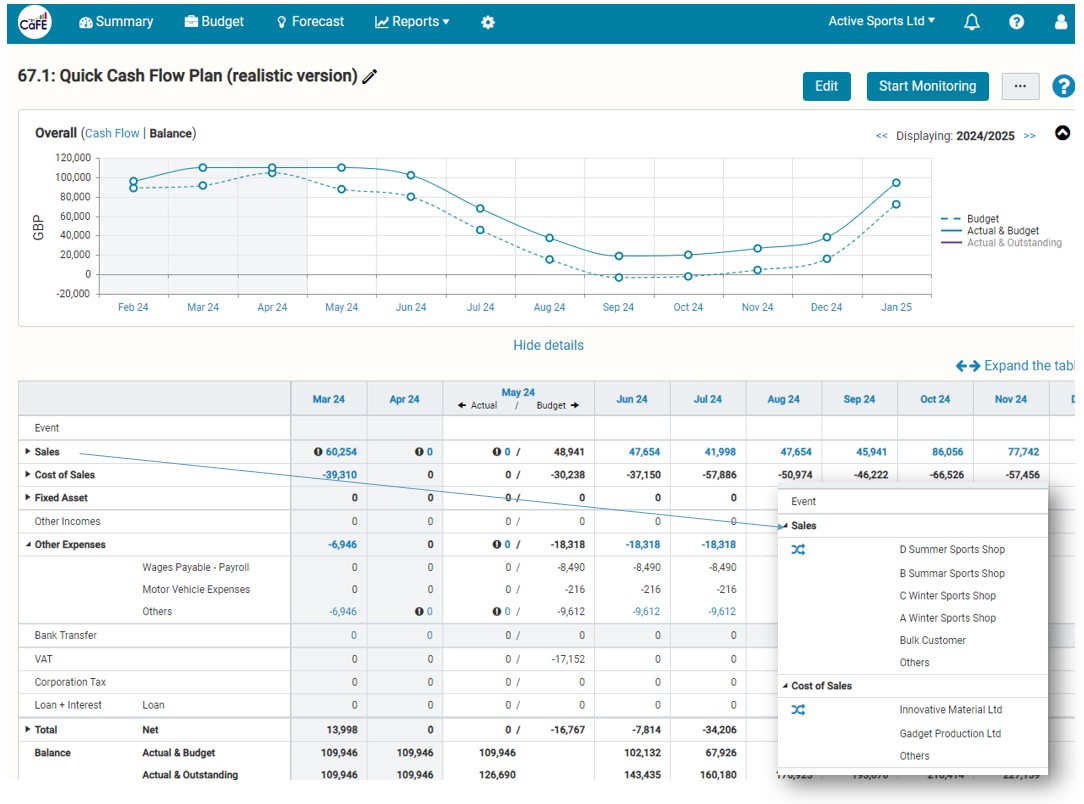The image size is (1084, 804).
Task: Open the user profile icon
Action: 1060,22
